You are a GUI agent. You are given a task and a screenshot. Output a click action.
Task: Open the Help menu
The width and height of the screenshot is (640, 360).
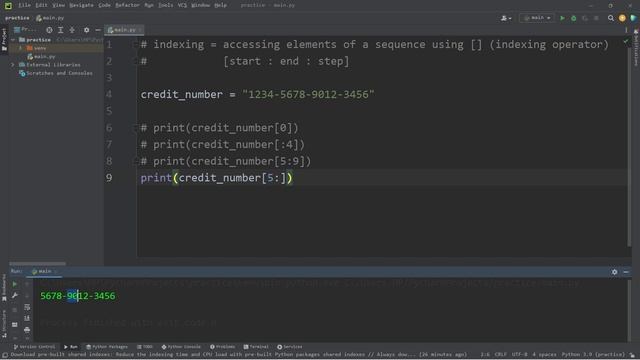(x=220, y=5)
